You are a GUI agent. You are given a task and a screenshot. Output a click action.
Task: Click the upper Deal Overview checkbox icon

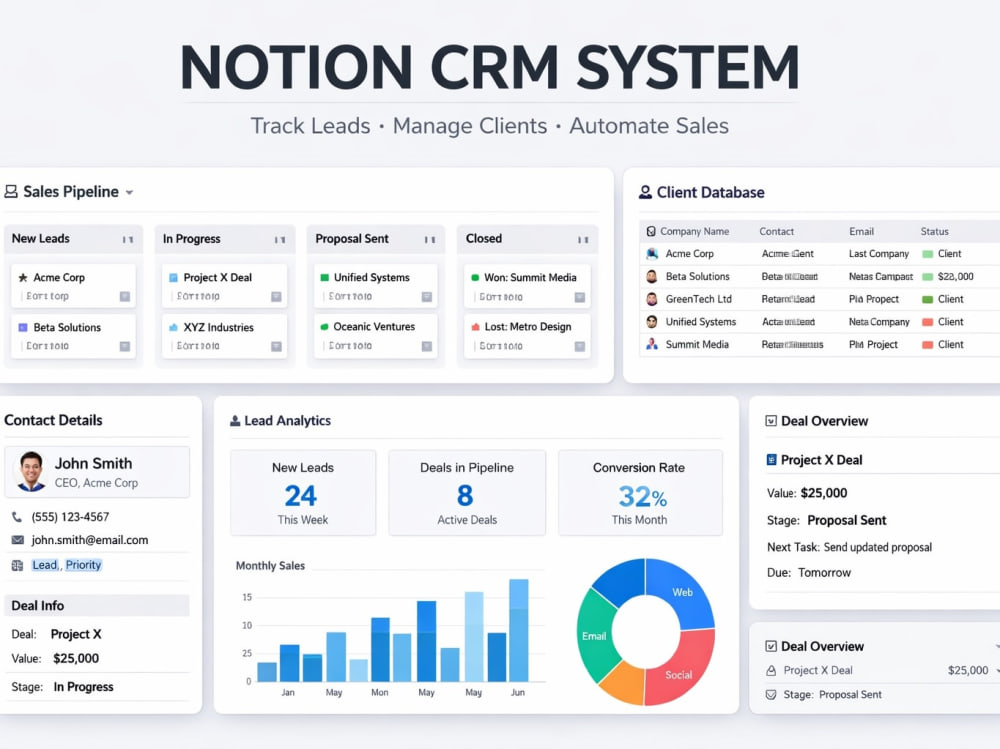(x=771, y=421)
